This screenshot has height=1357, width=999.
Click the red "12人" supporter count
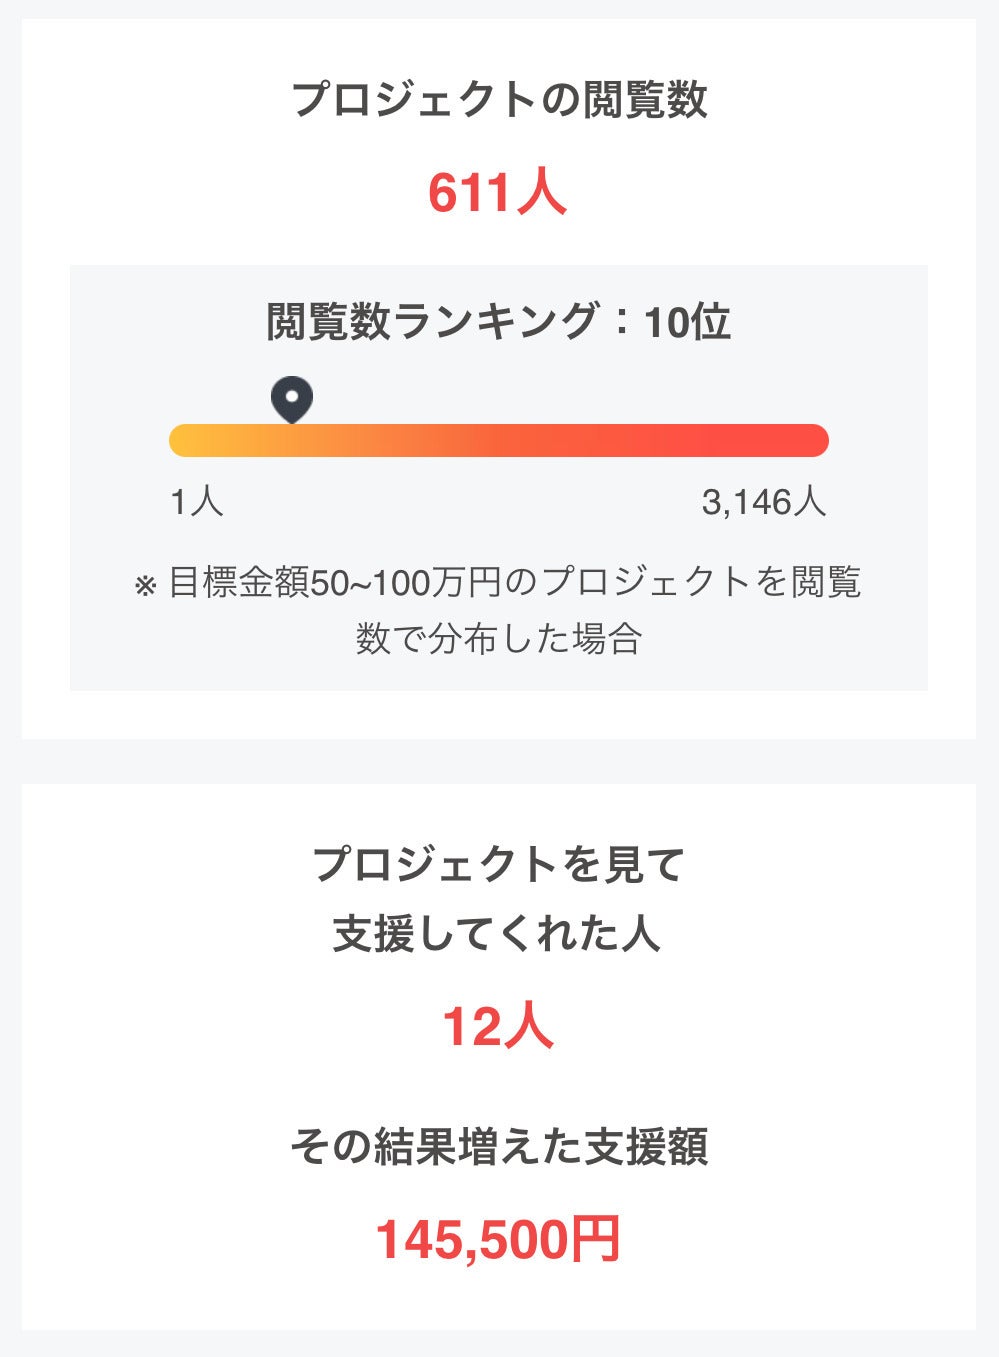coord(497,1027)
